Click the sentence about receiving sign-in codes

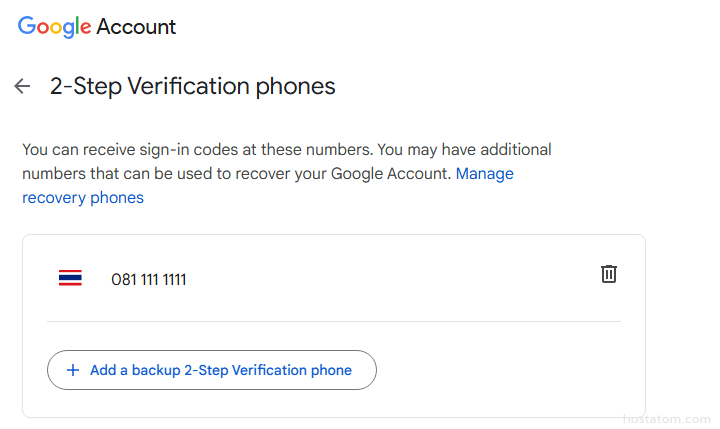(x=198, y=150)
